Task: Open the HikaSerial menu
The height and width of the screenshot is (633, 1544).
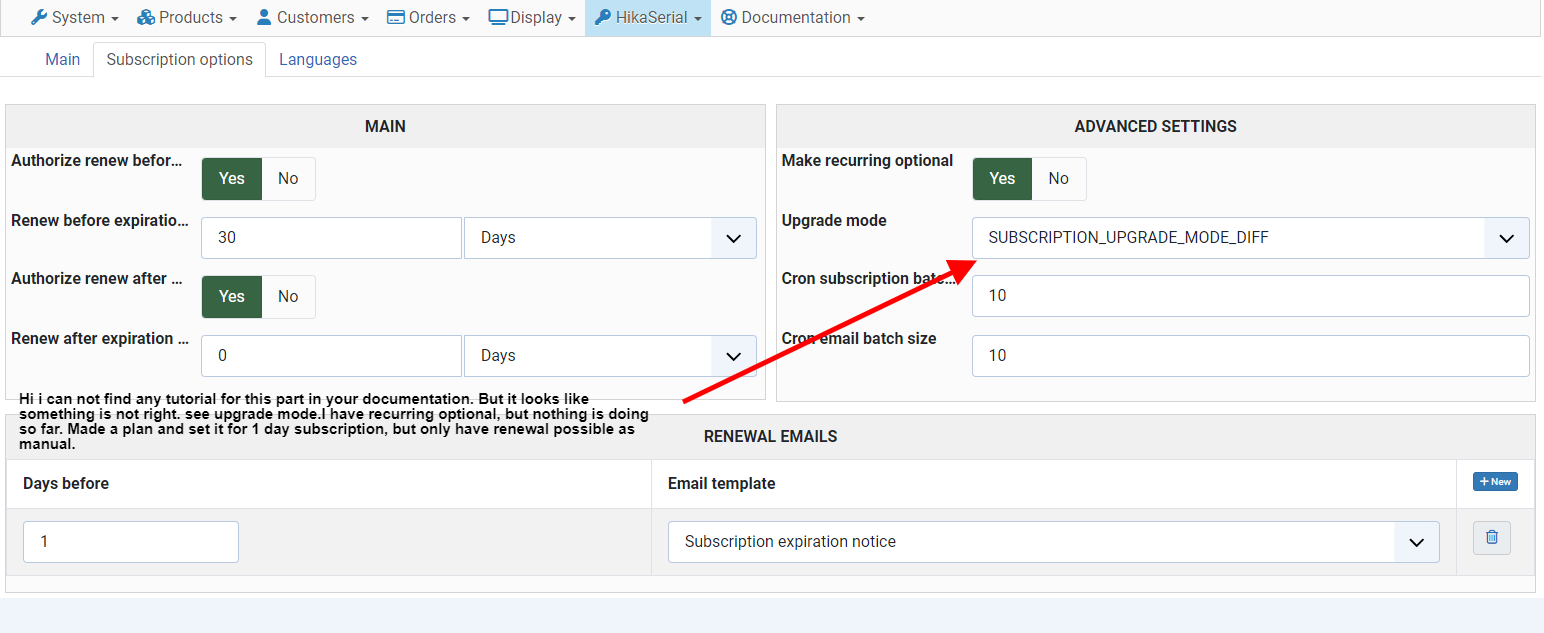Action: click(648, 17)
